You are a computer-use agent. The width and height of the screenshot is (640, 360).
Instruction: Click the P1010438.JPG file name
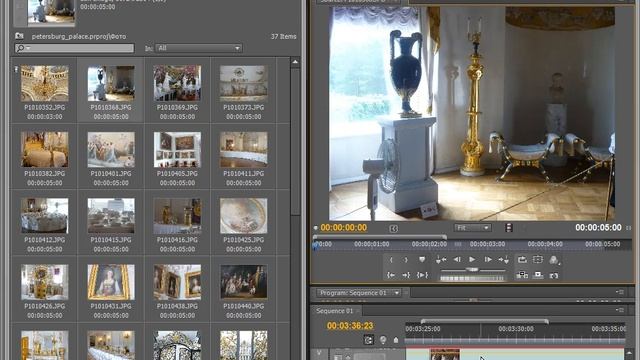(x=177, y=306)
